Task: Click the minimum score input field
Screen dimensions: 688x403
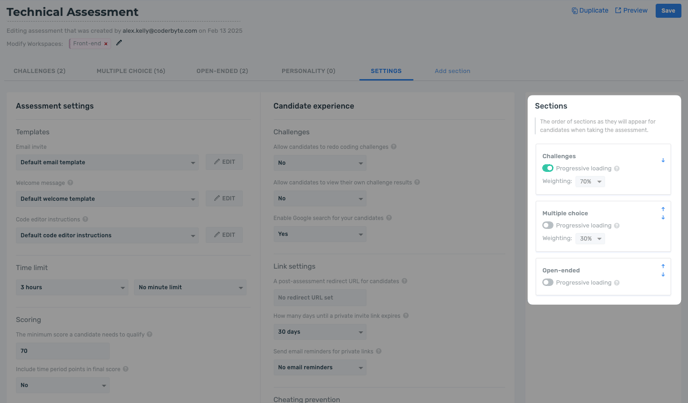Action: click(62, 351)
